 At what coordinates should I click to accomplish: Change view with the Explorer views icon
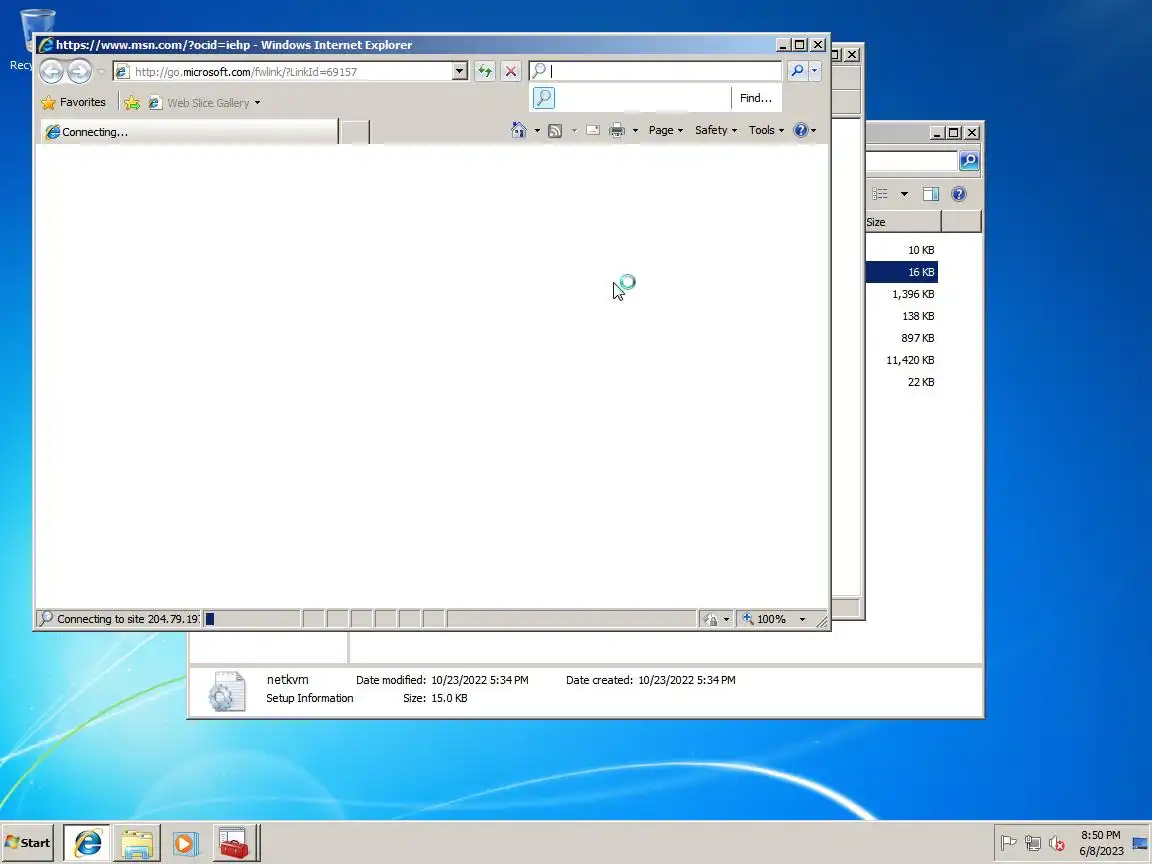click(880, 194)
